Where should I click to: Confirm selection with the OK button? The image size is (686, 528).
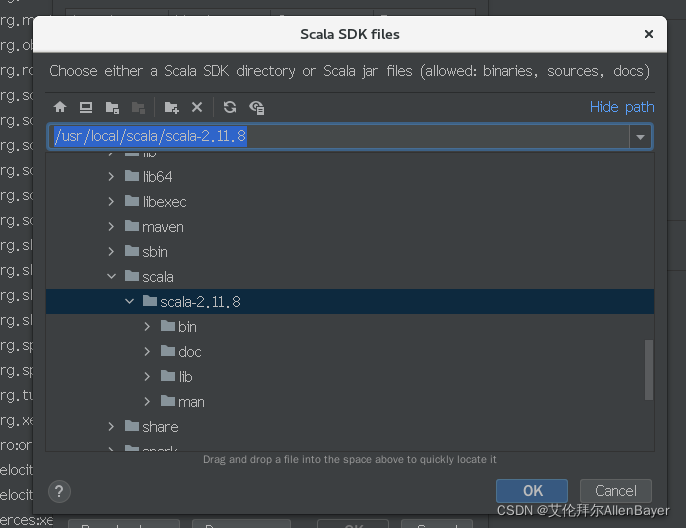tap(532, 491)
